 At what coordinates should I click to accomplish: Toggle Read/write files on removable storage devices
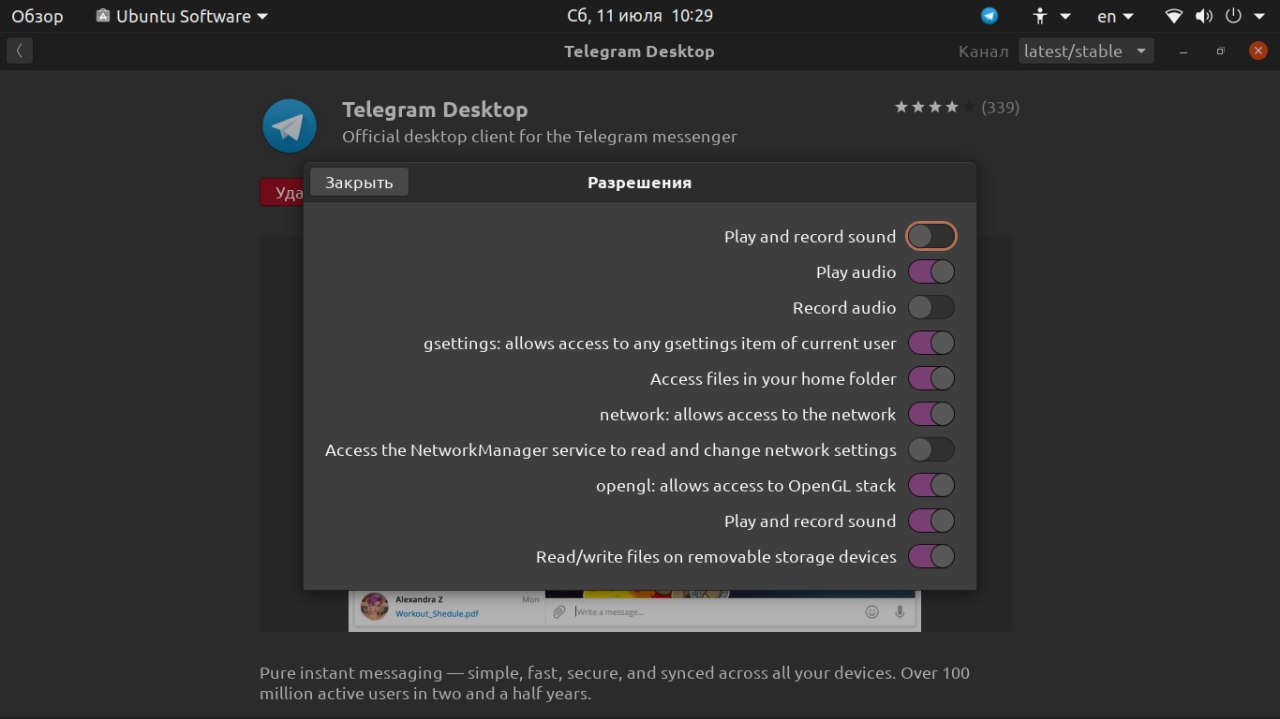click(931, 556)
